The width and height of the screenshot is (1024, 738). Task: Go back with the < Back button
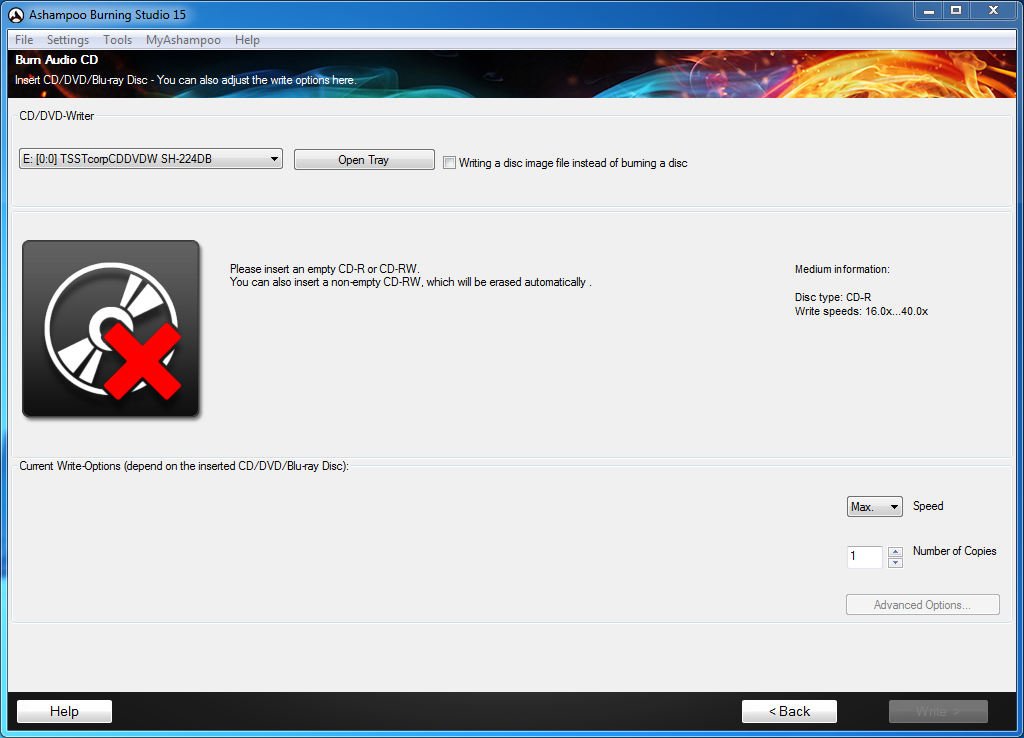[789, 711]
